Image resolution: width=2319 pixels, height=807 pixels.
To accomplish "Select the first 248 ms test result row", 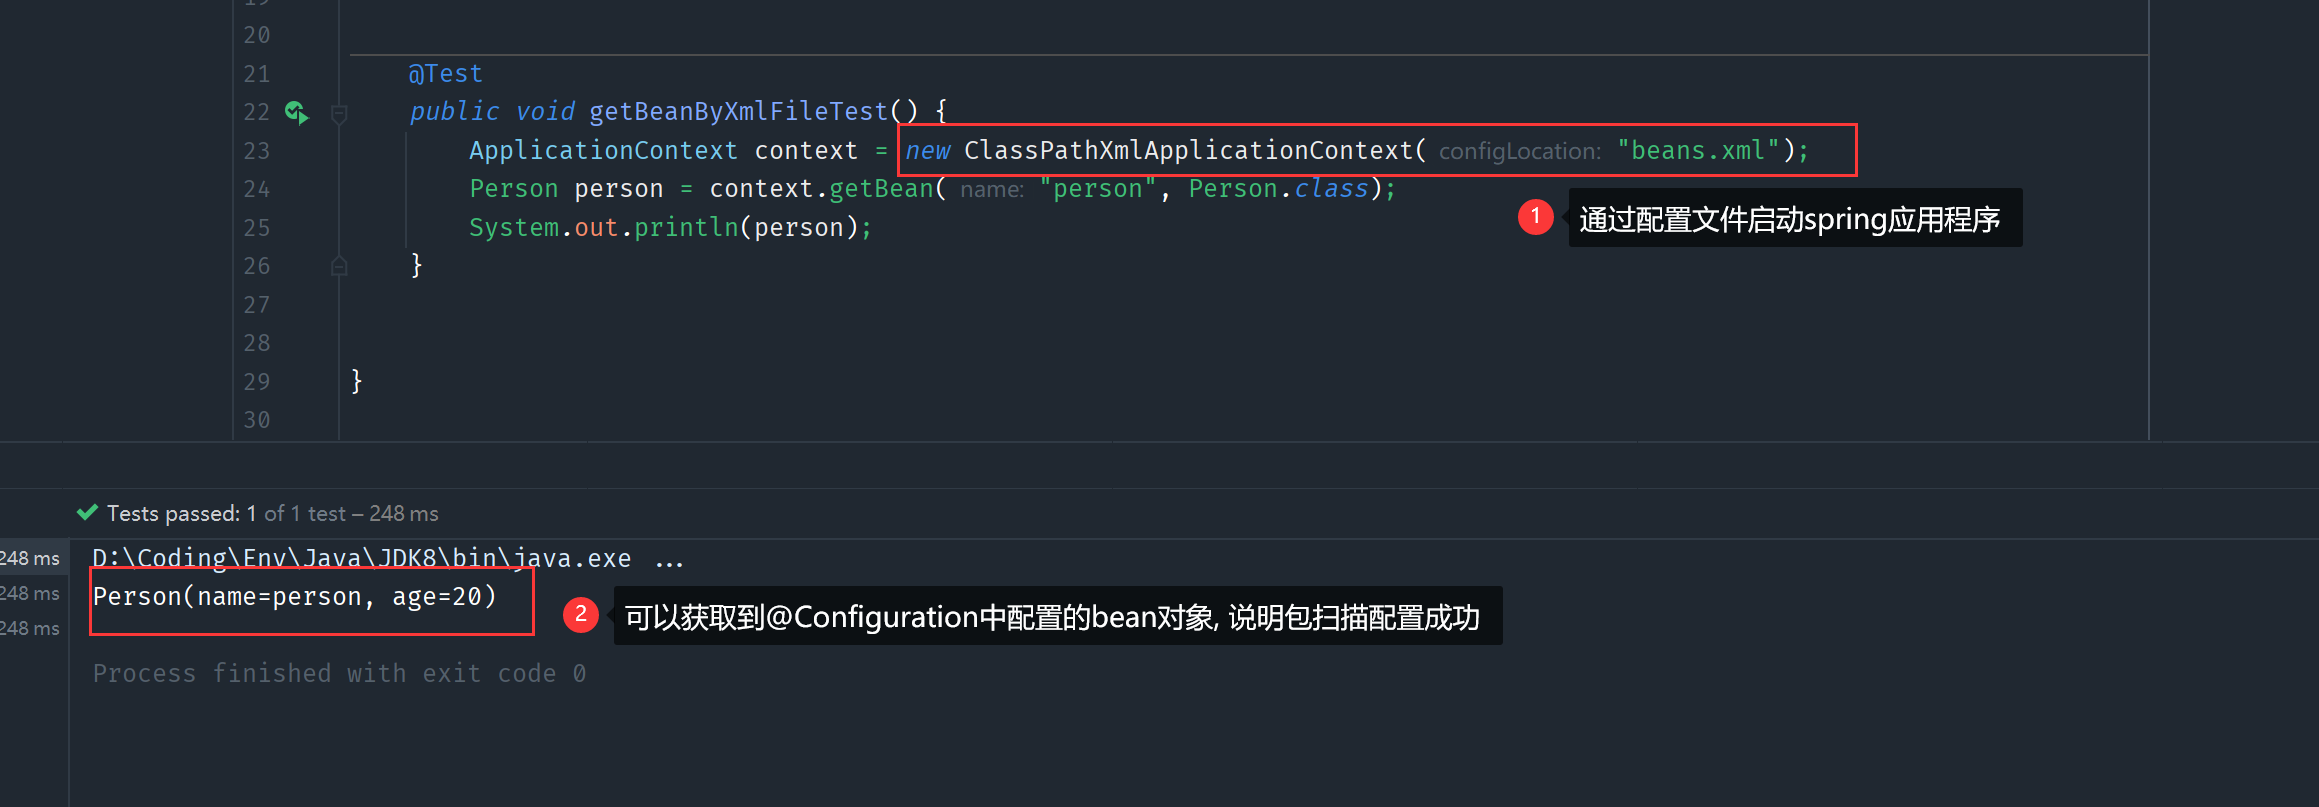I will tap(30, 559).
